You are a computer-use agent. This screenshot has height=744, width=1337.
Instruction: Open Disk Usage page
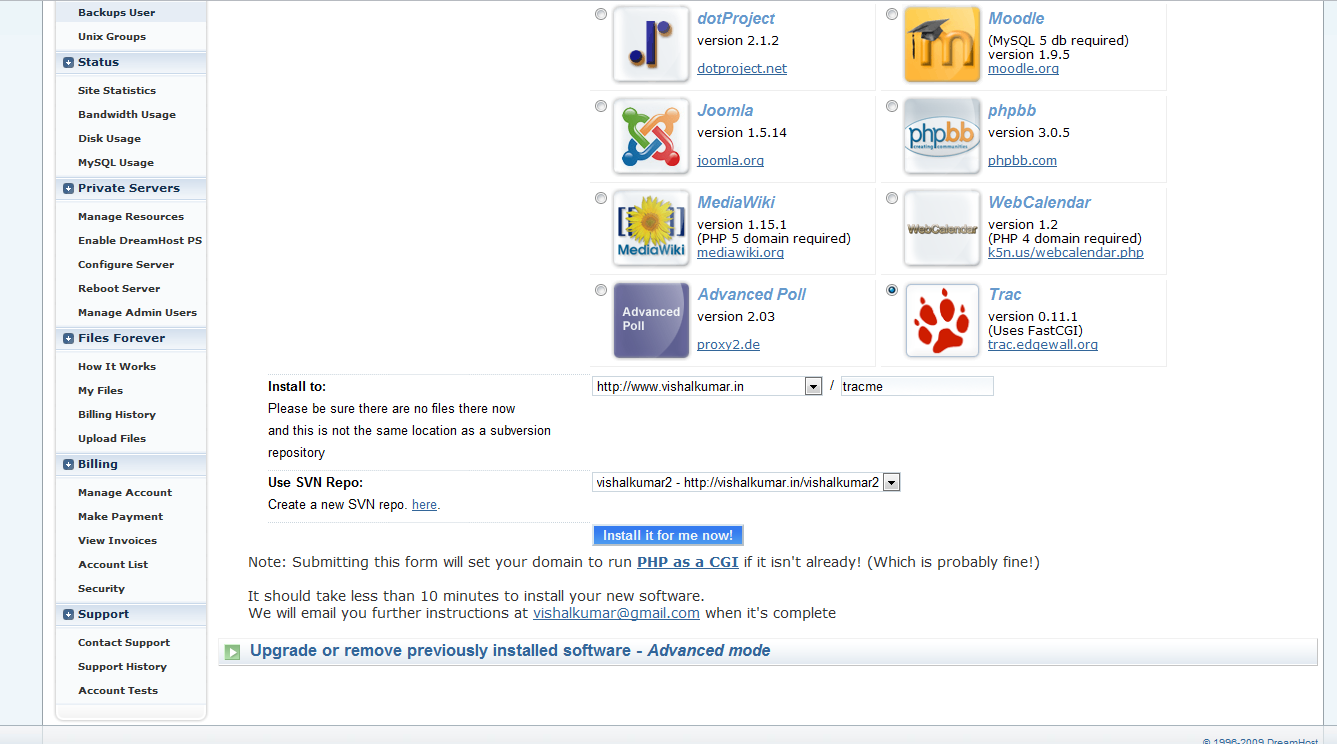110,139
